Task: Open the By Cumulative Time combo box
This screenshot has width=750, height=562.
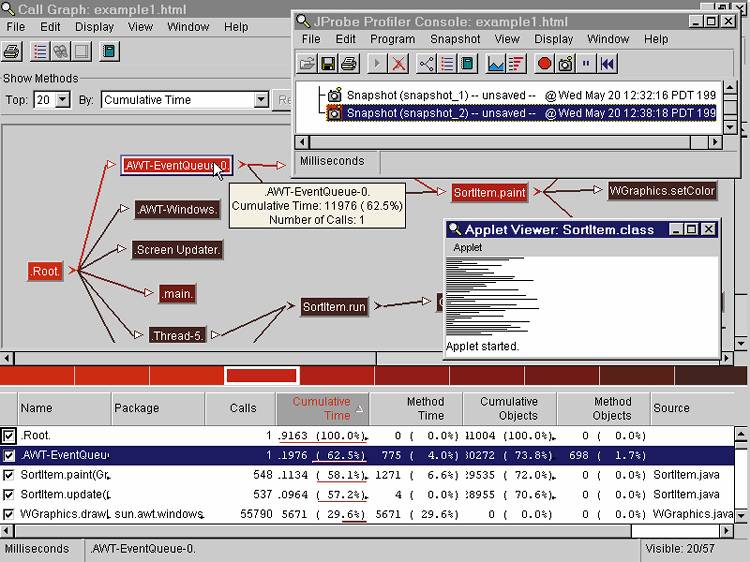Action: point(185,100)
